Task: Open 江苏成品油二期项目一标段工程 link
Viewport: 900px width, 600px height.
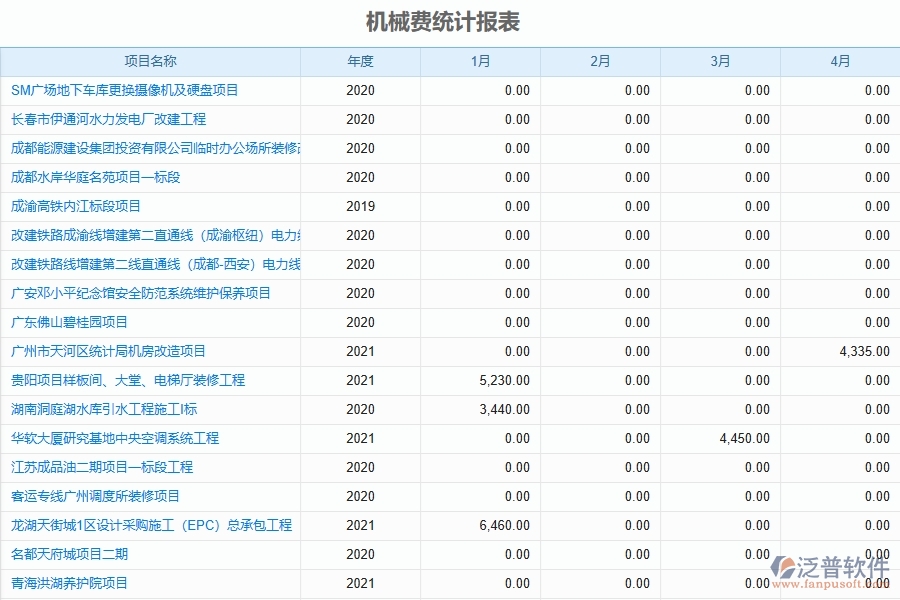Action: (98, 467)
